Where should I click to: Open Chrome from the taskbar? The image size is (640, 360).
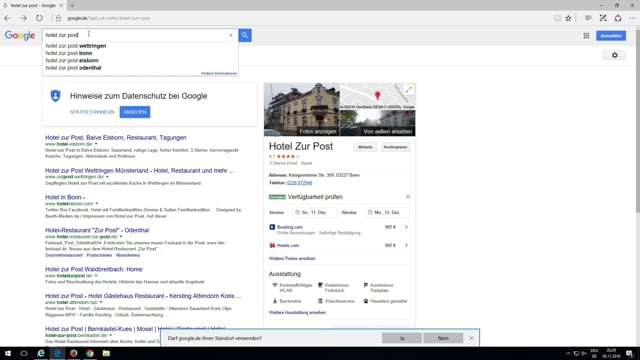(90, 353)
